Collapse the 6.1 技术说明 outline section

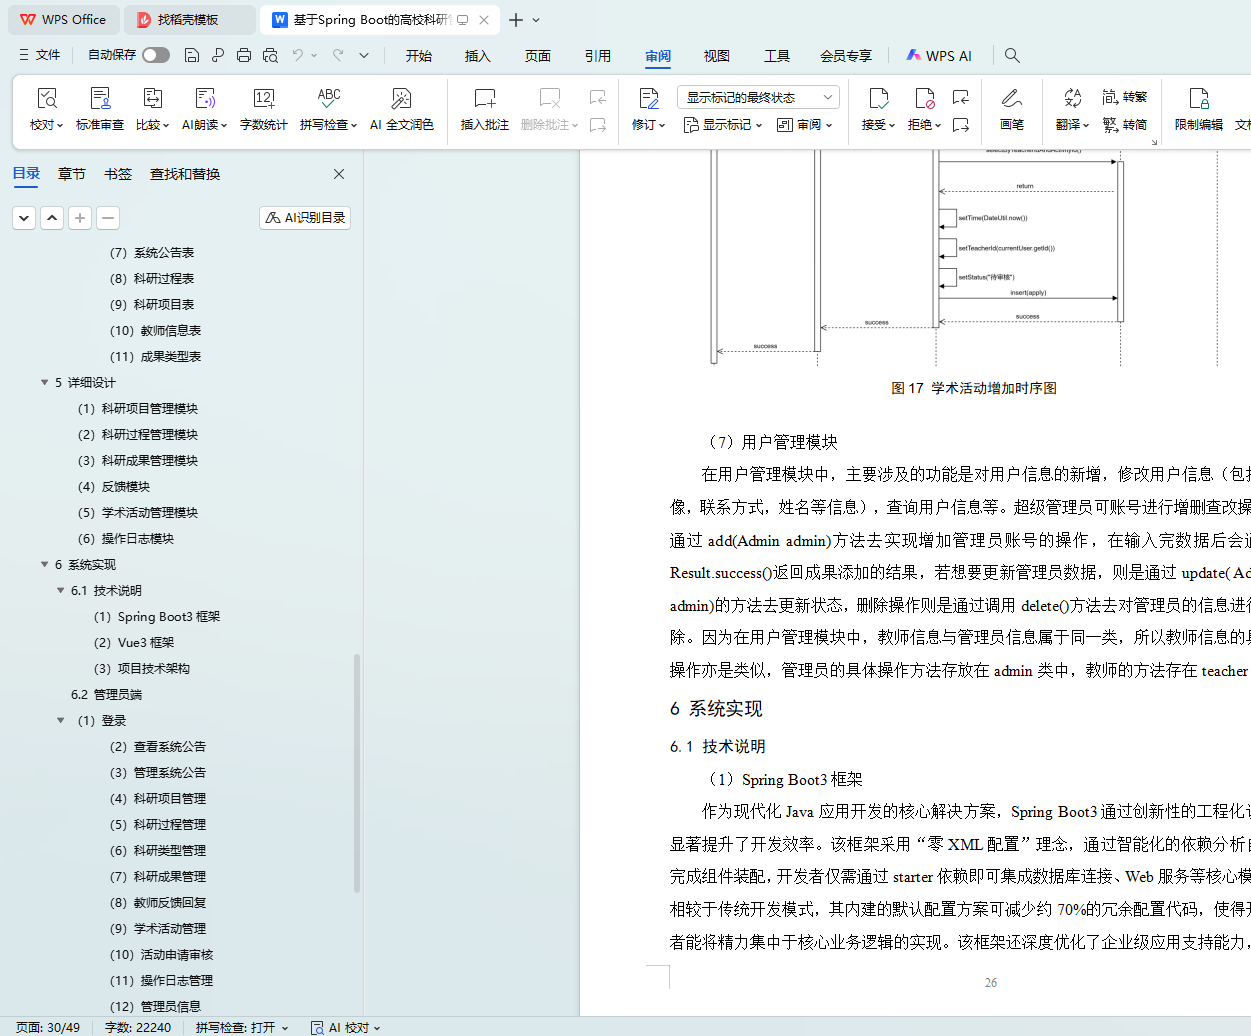[60, 591]
